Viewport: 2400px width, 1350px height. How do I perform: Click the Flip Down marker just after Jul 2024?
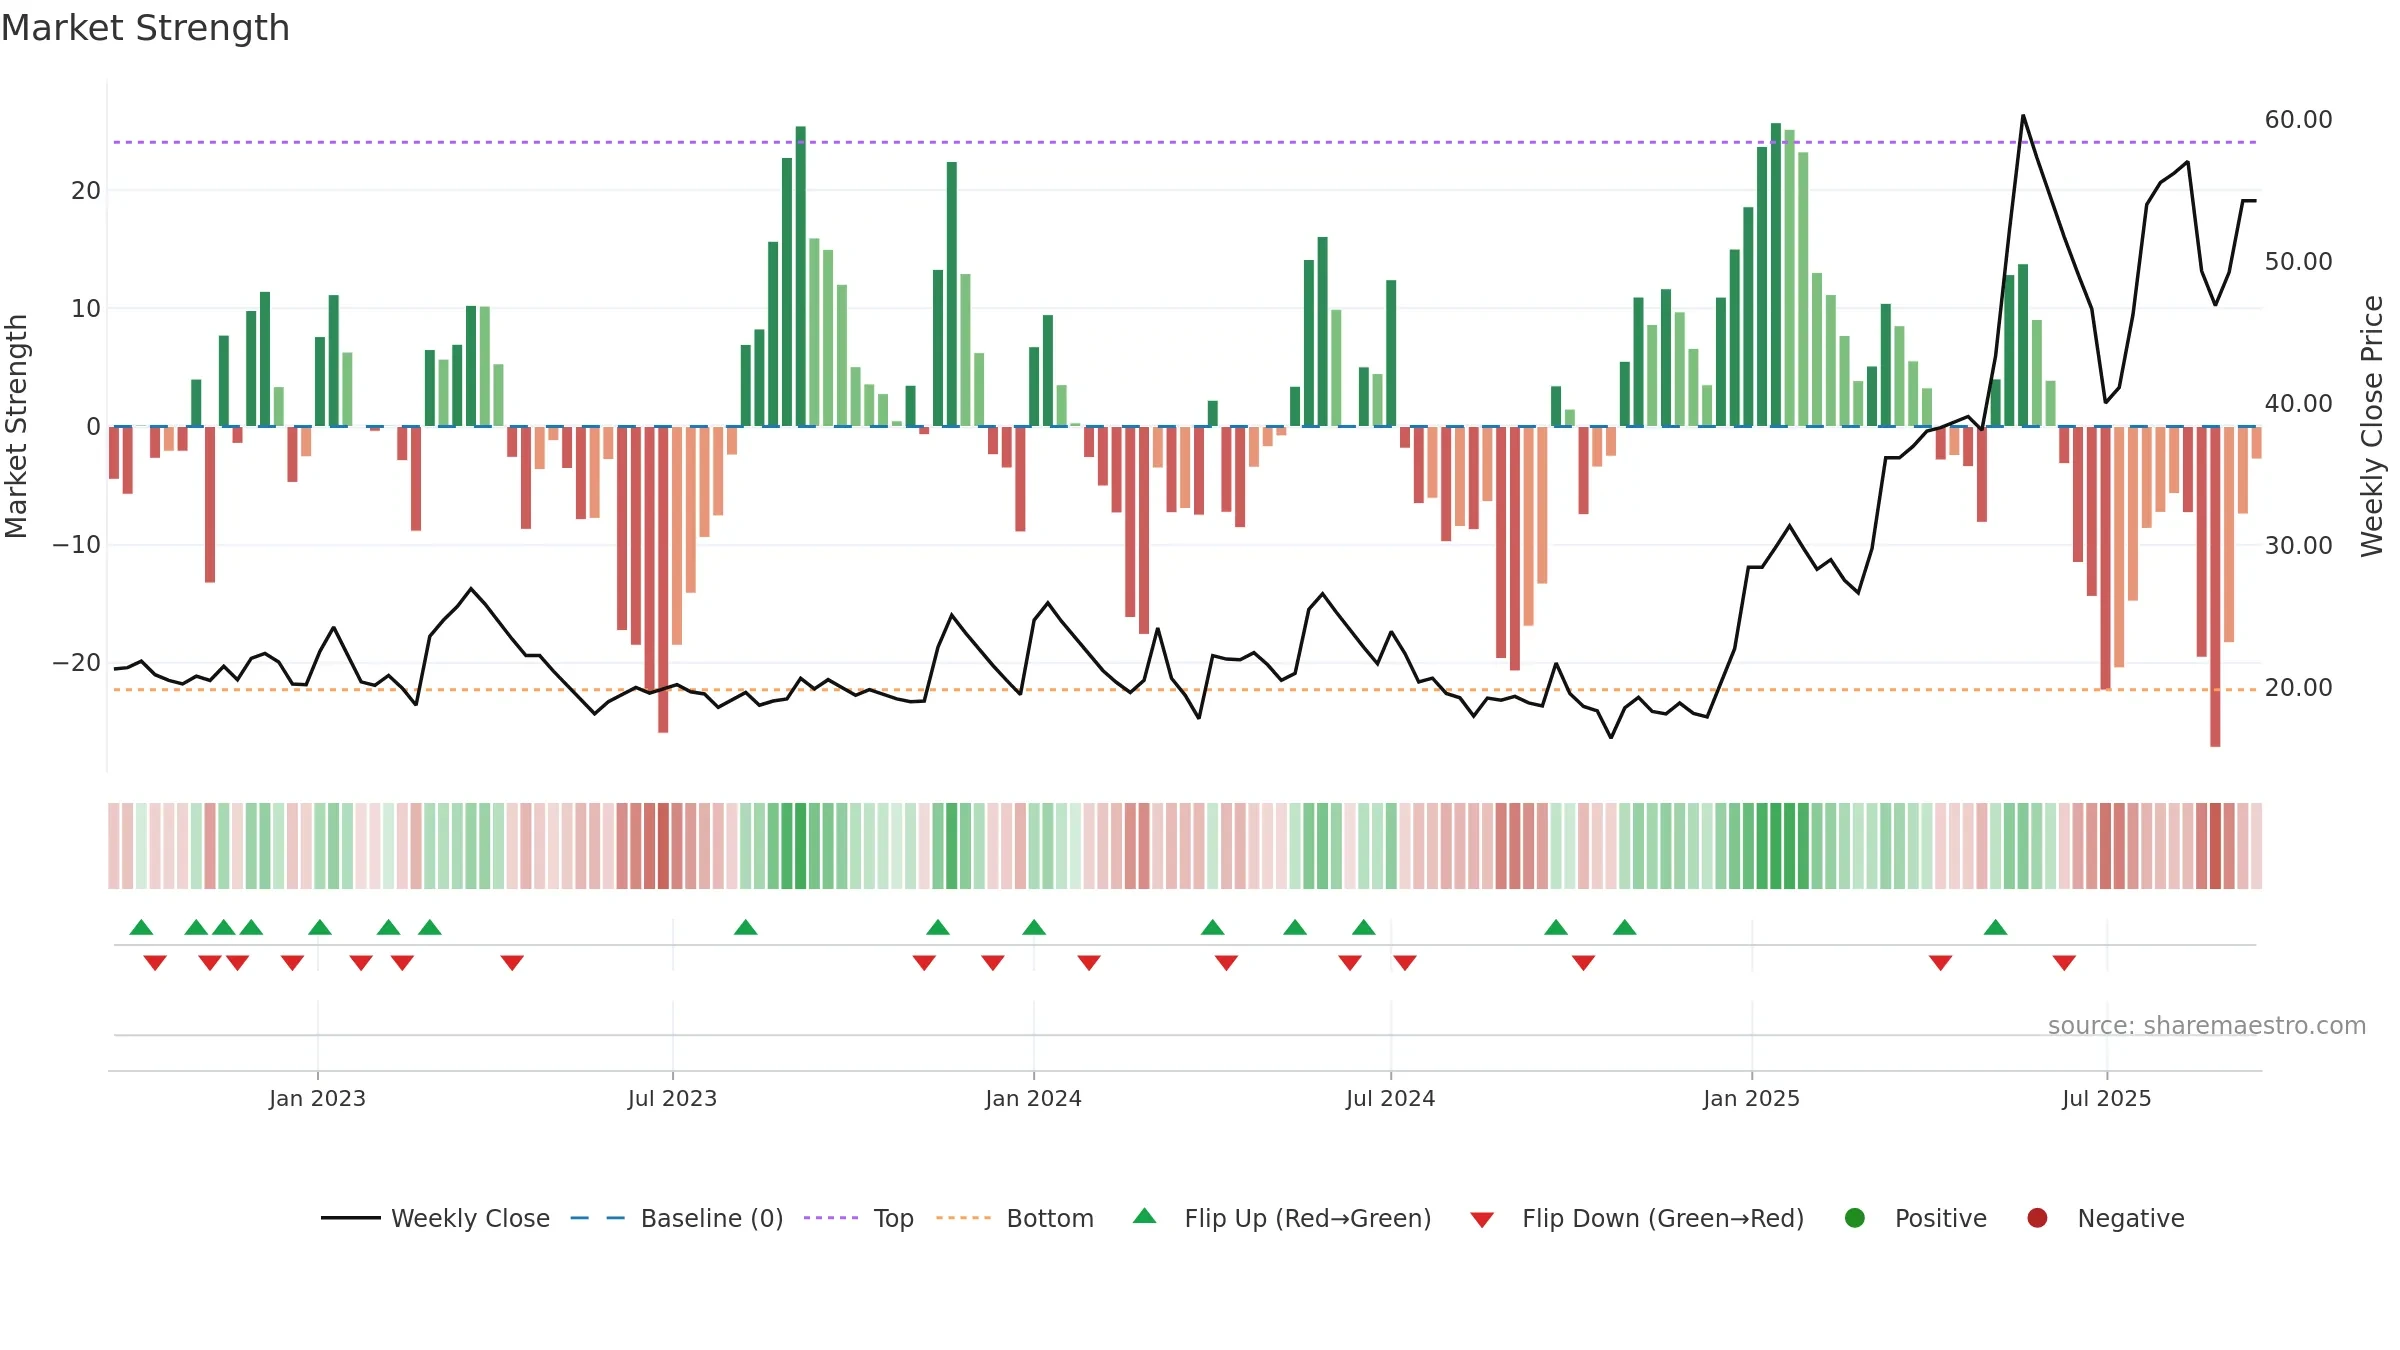1405,963
